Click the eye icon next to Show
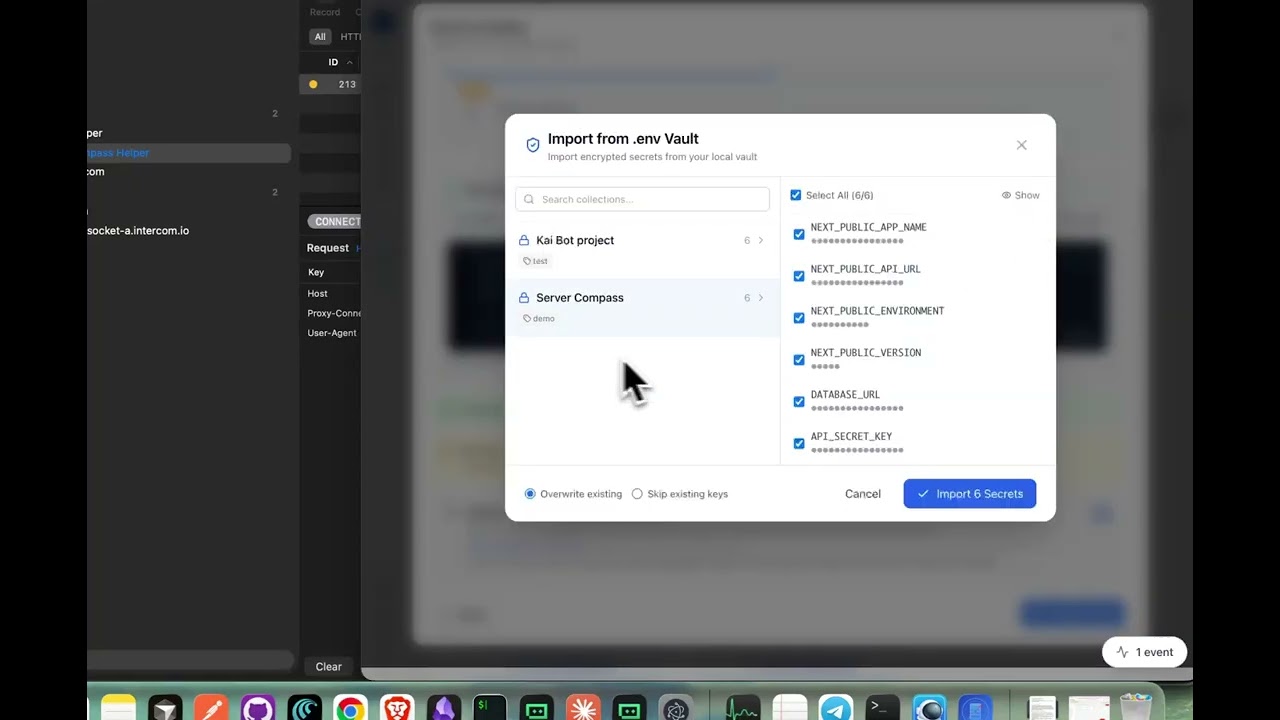The image size is (1280, 720). coord(1006,195)
